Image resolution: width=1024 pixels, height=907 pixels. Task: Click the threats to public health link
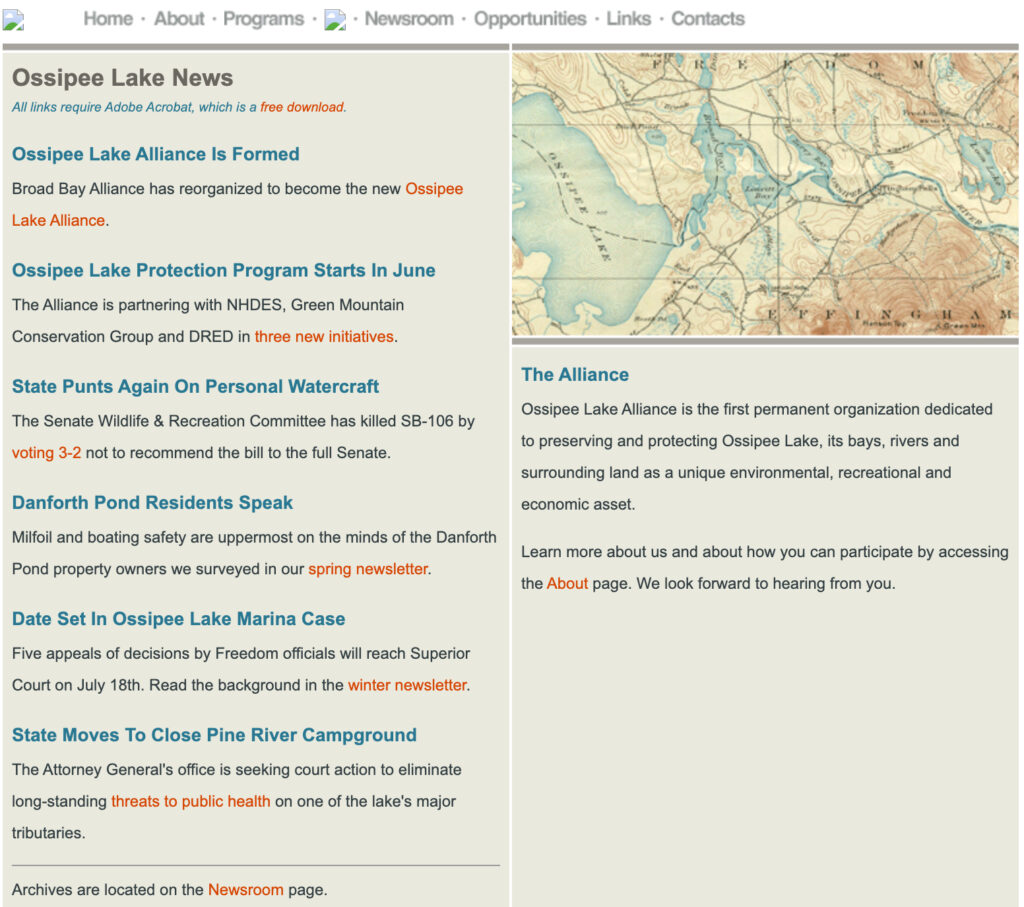tap(190, 801)
